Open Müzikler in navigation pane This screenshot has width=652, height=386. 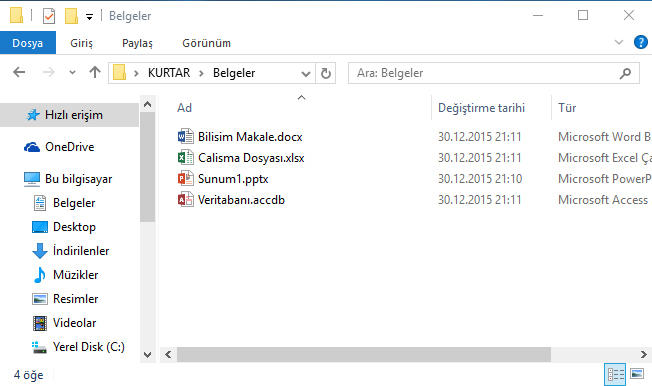(x=75, y=275)
